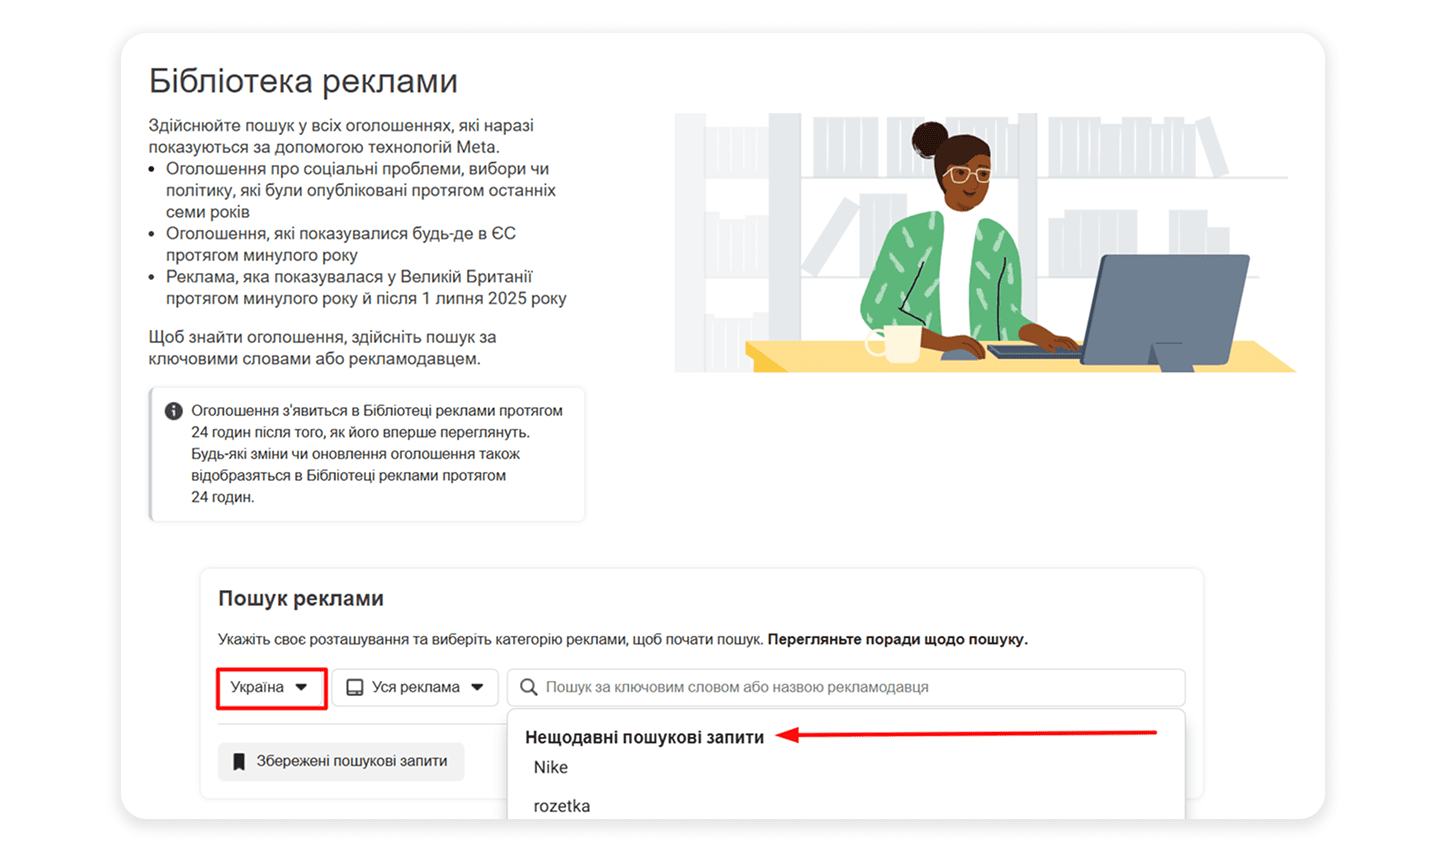Expand the caret arrow next to "Україна"
Screen dimensions: 1446x852
pos(301,687)
